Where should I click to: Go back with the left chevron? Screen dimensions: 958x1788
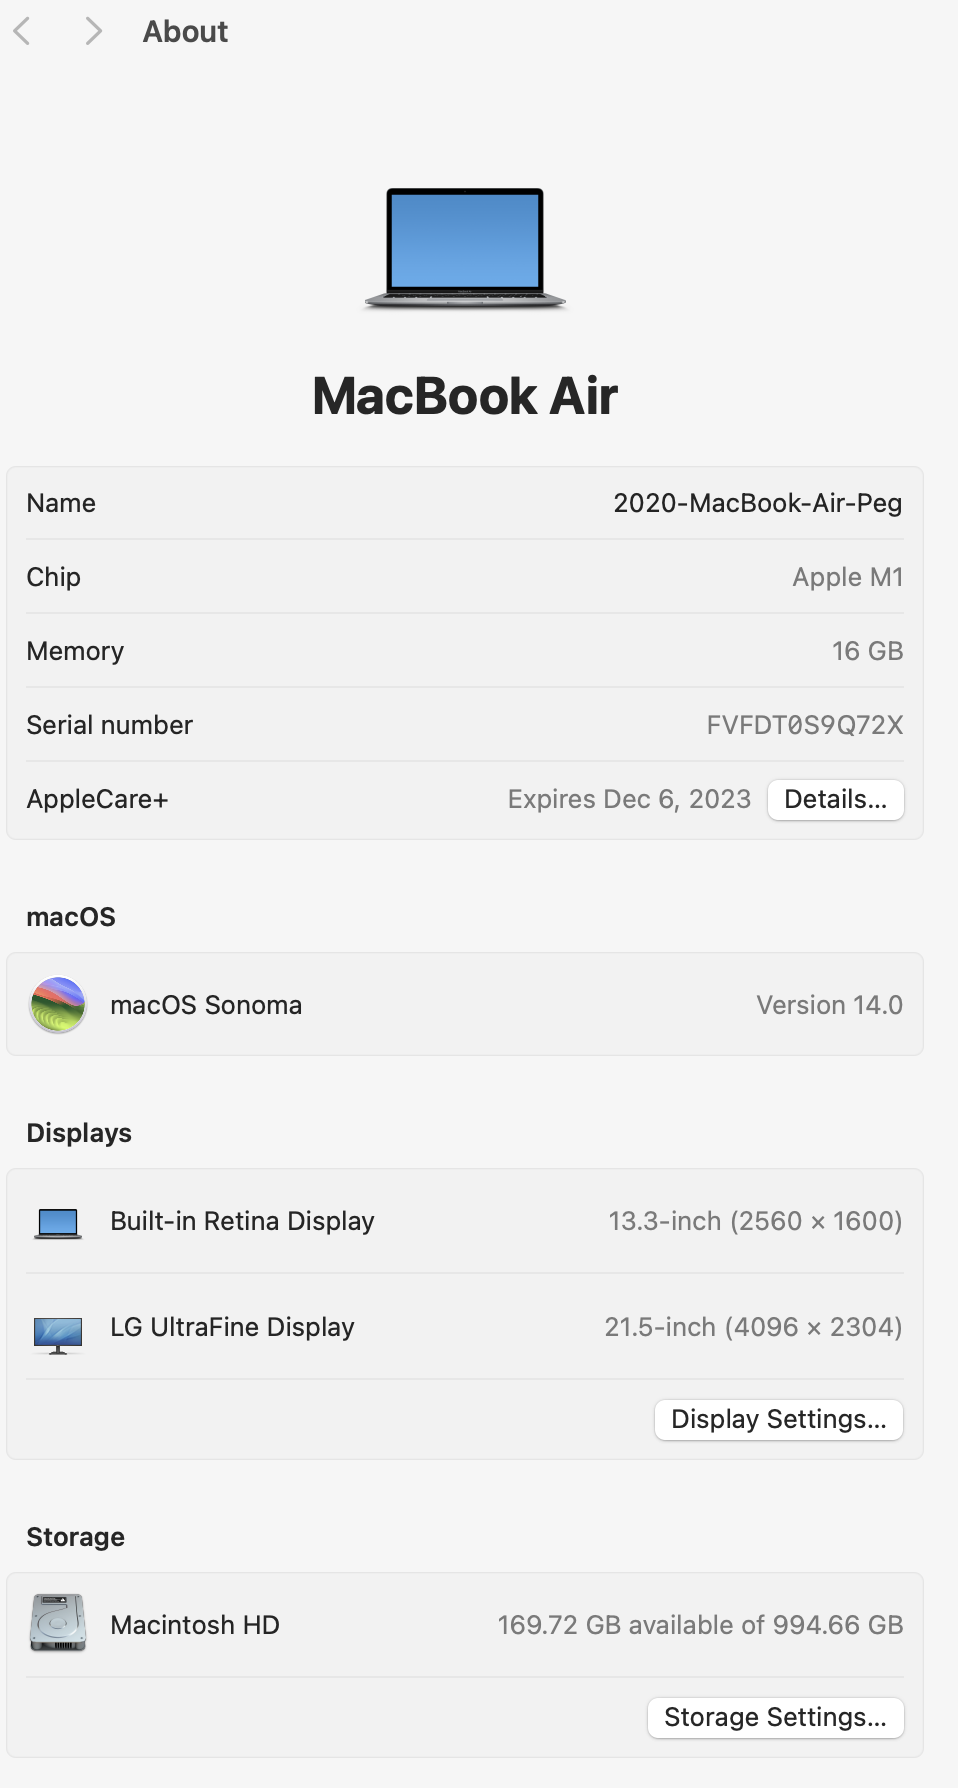pyautogui.click(x=22, y=32)
